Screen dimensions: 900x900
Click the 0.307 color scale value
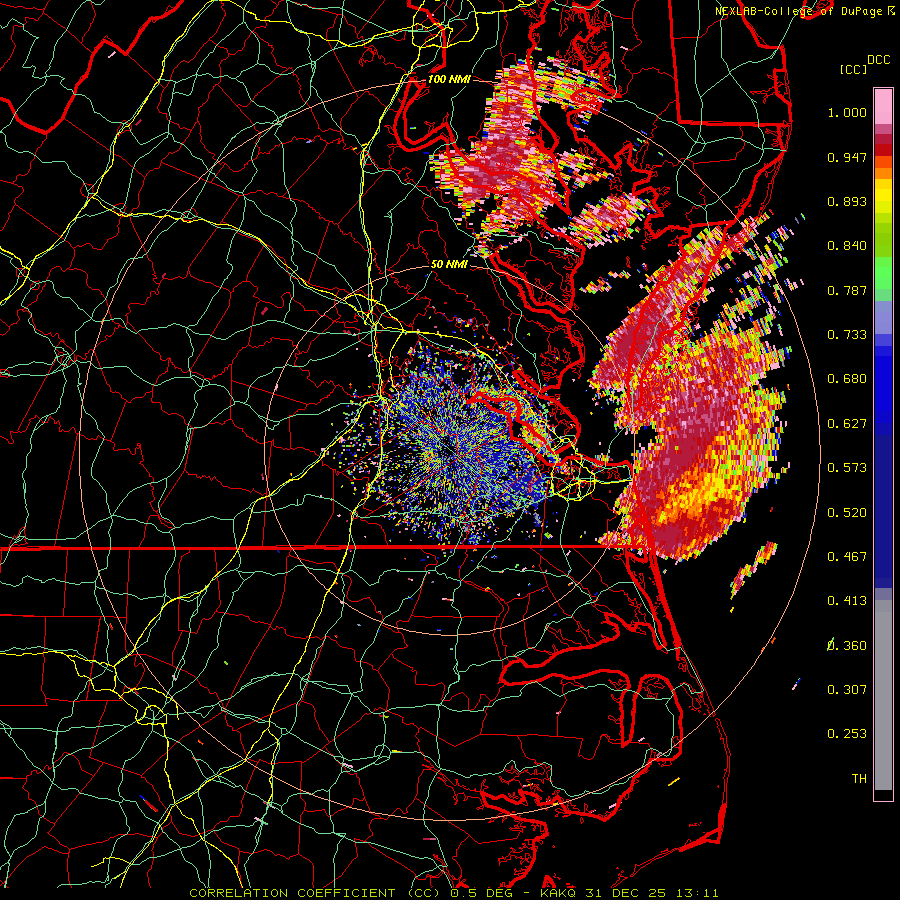(847, 690)
